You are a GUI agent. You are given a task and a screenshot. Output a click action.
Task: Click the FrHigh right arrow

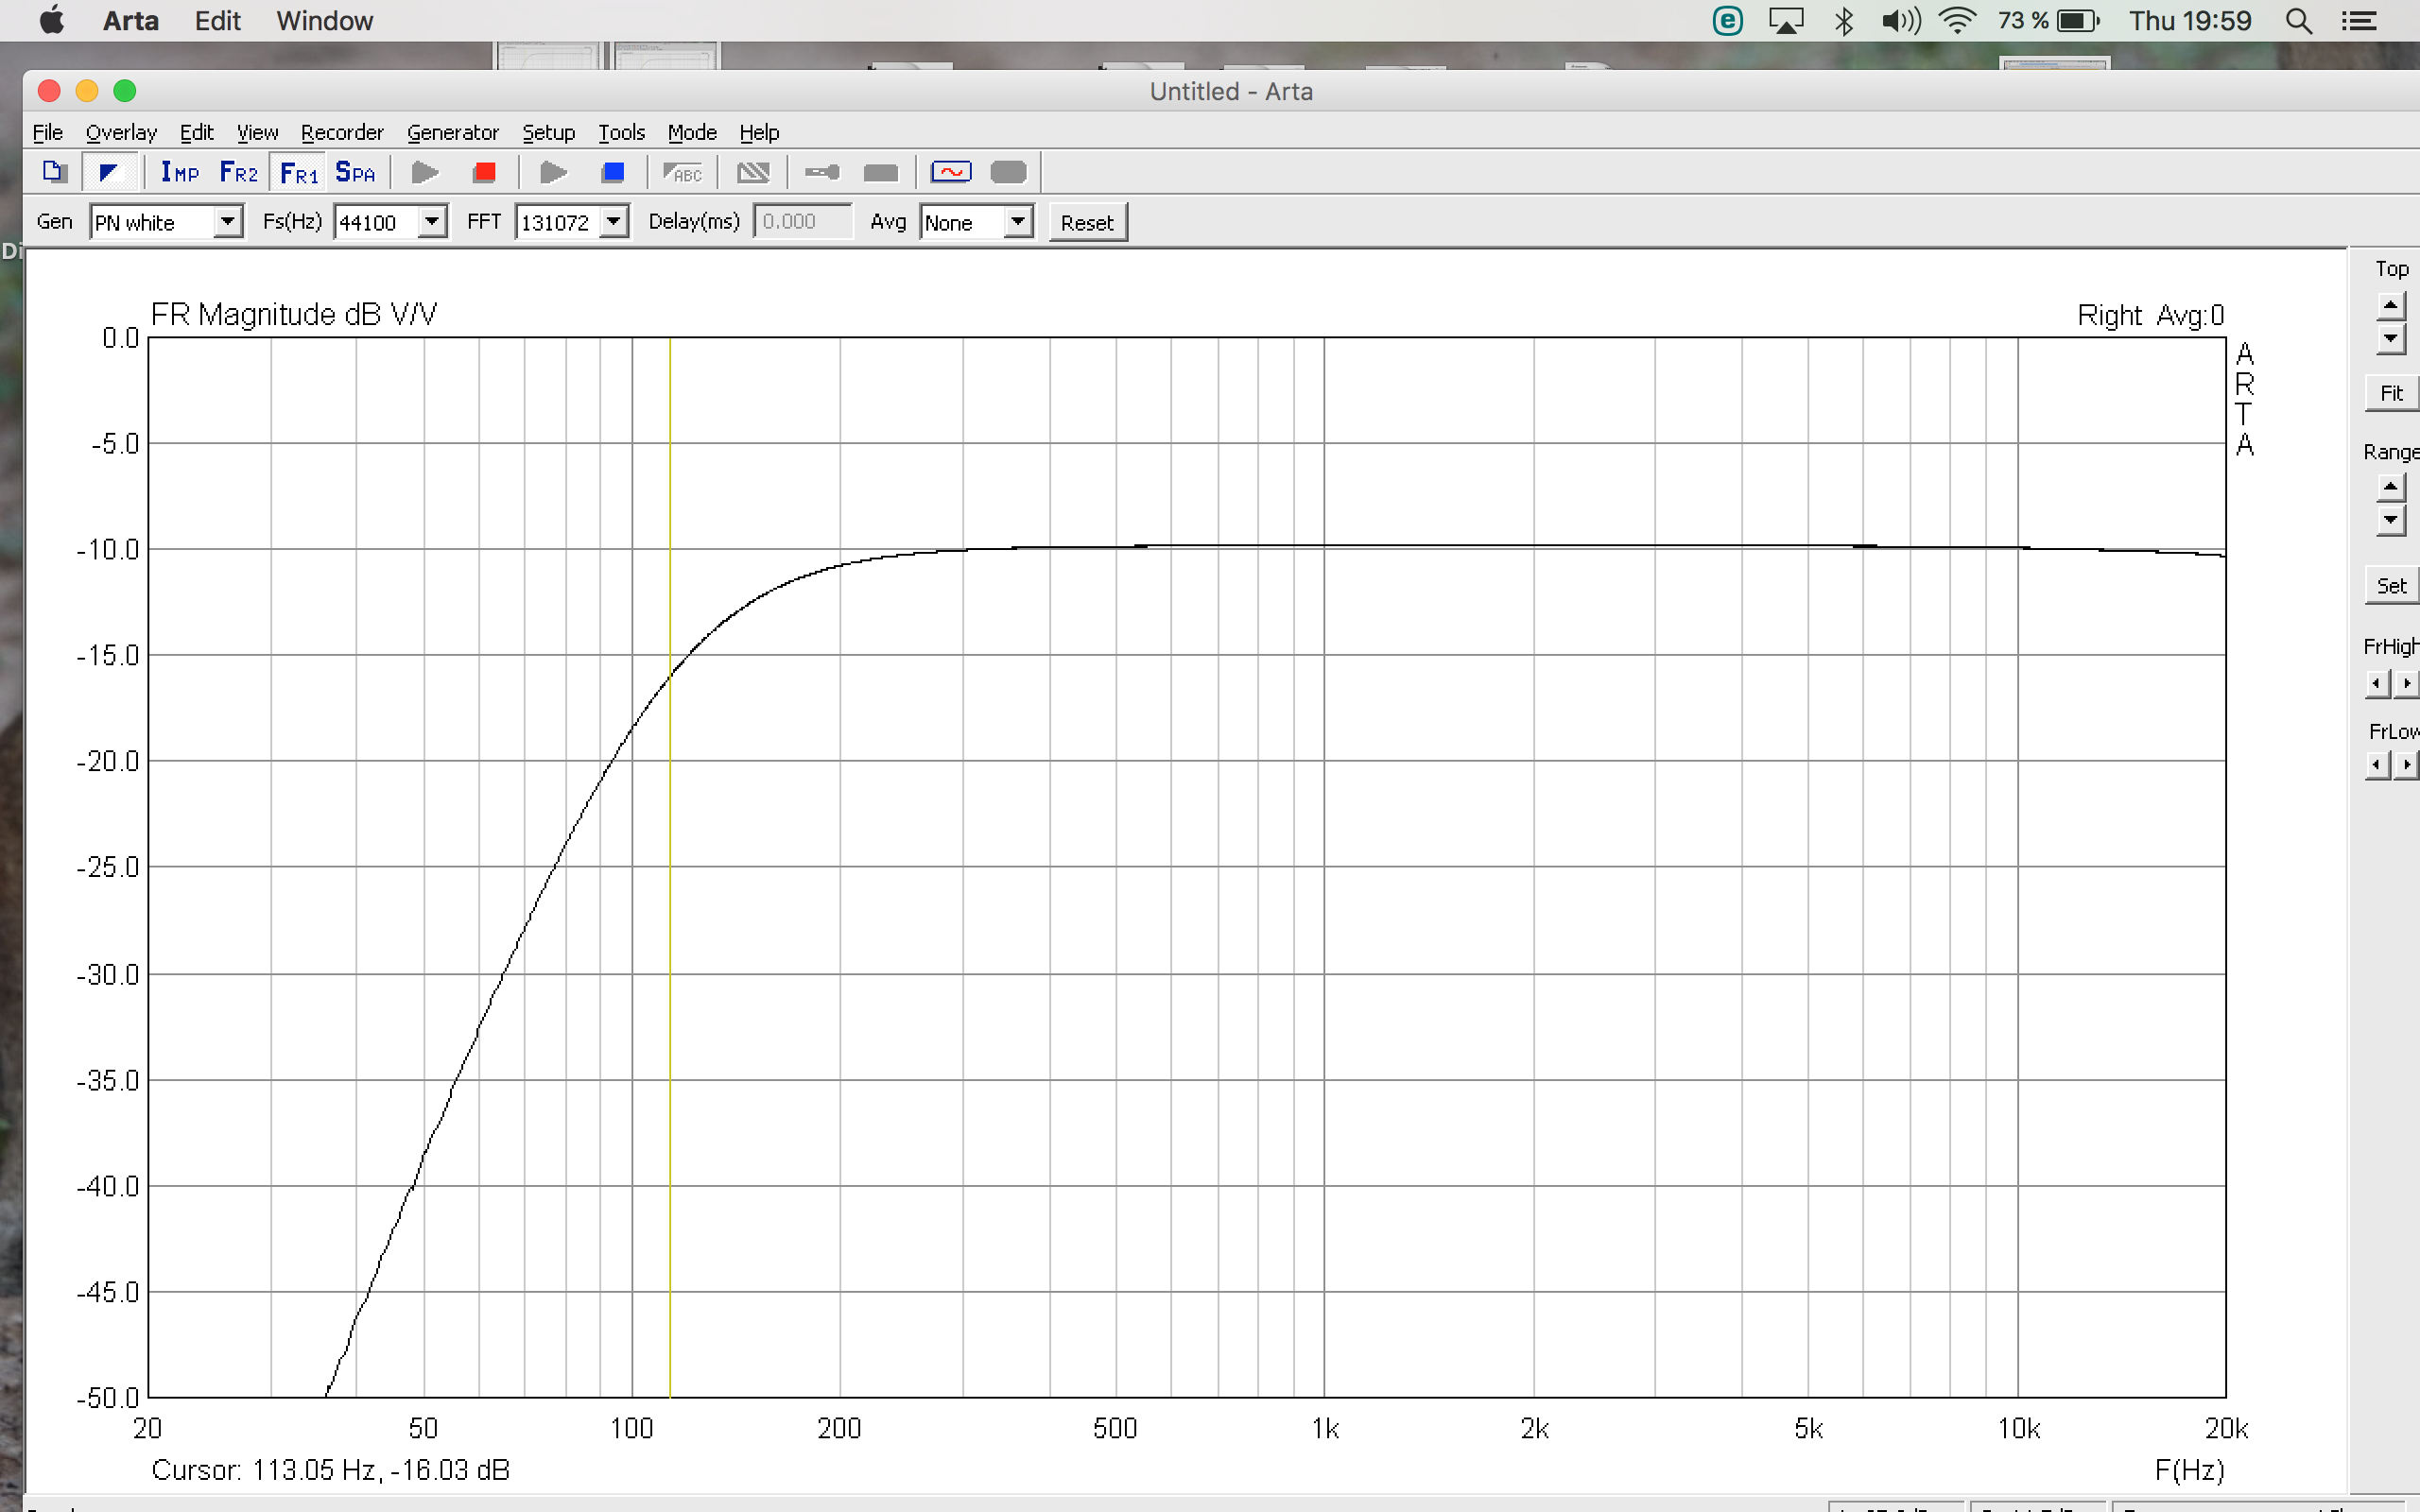point(2406,683)
